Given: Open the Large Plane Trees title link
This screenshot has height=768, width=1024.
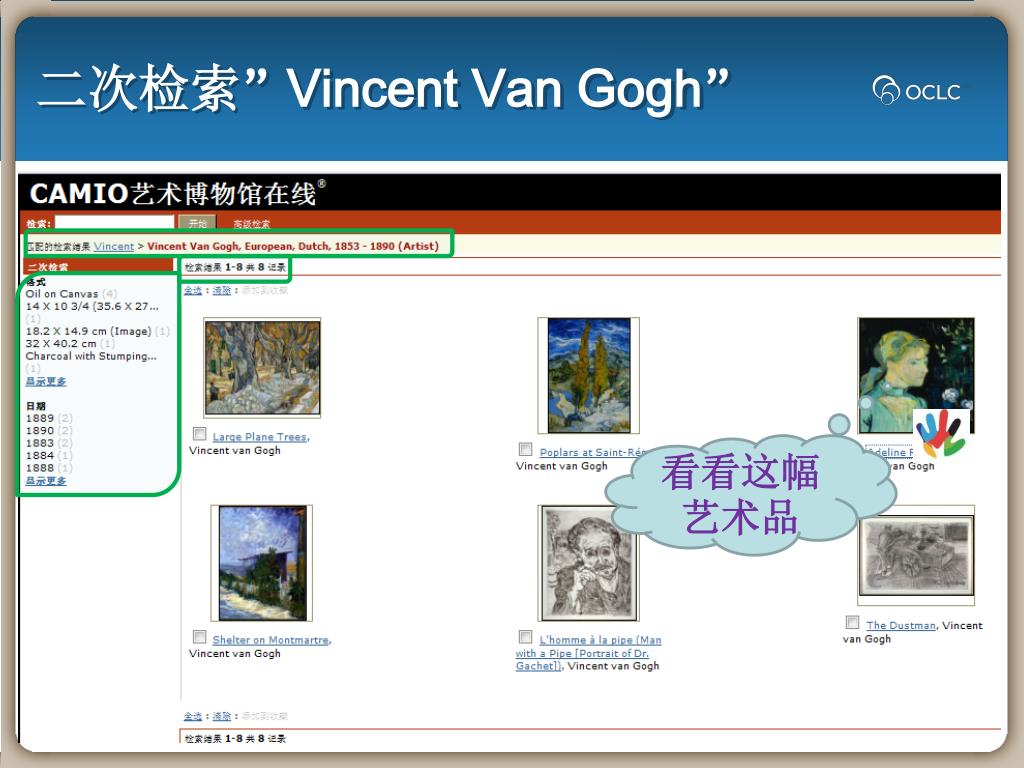Looking at the screenshot, I should (261, 437).
